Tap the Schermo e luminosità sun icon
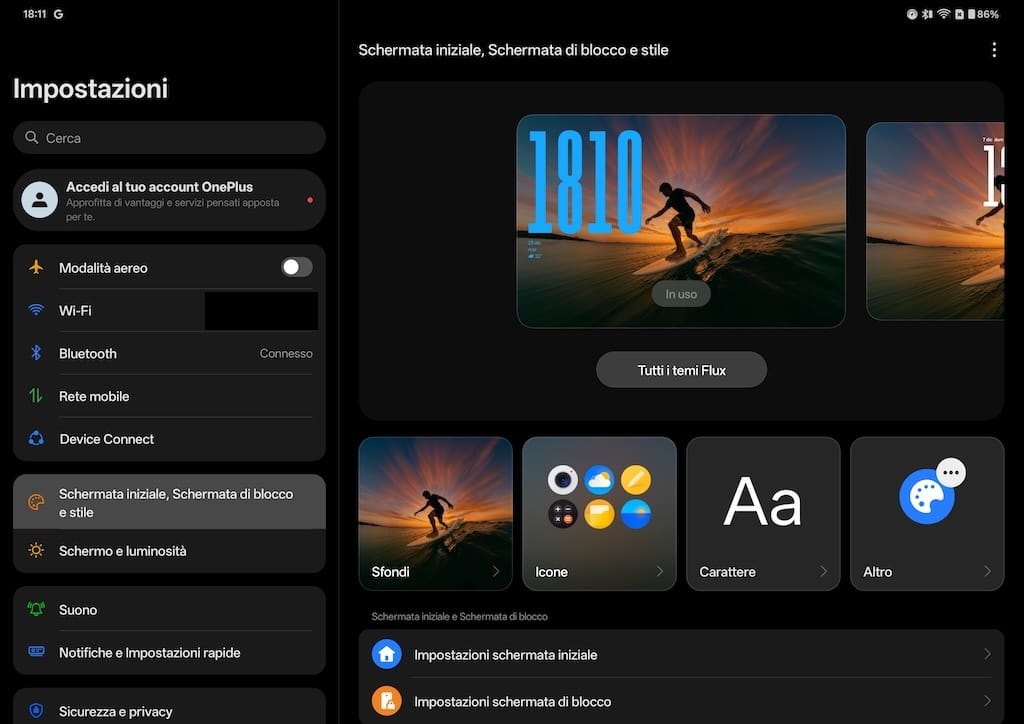Image resolution: width=1024 pixels, height=724 pixels. point(37,551)
